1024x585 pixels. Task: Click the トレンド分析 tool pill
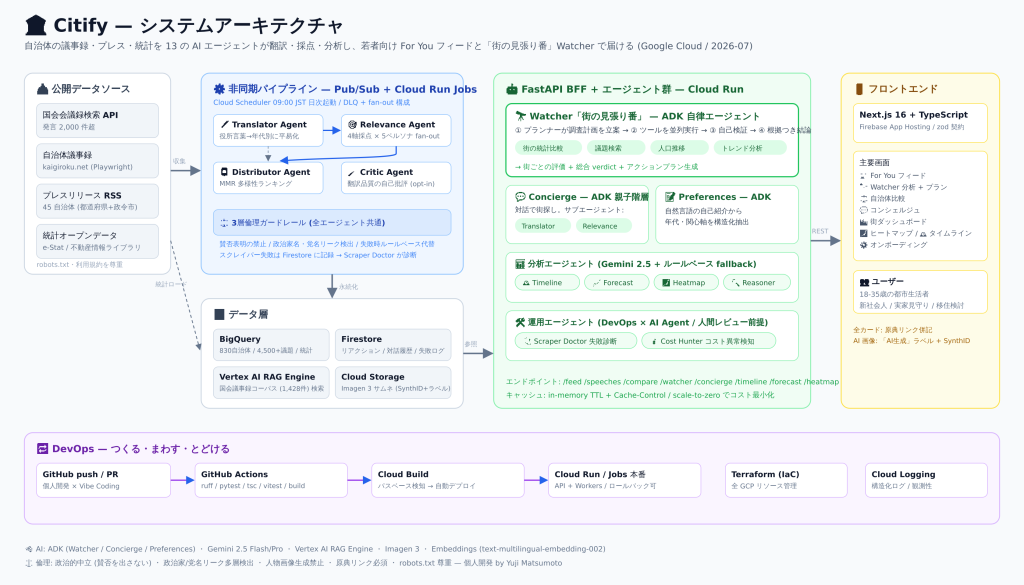(750, 148)
